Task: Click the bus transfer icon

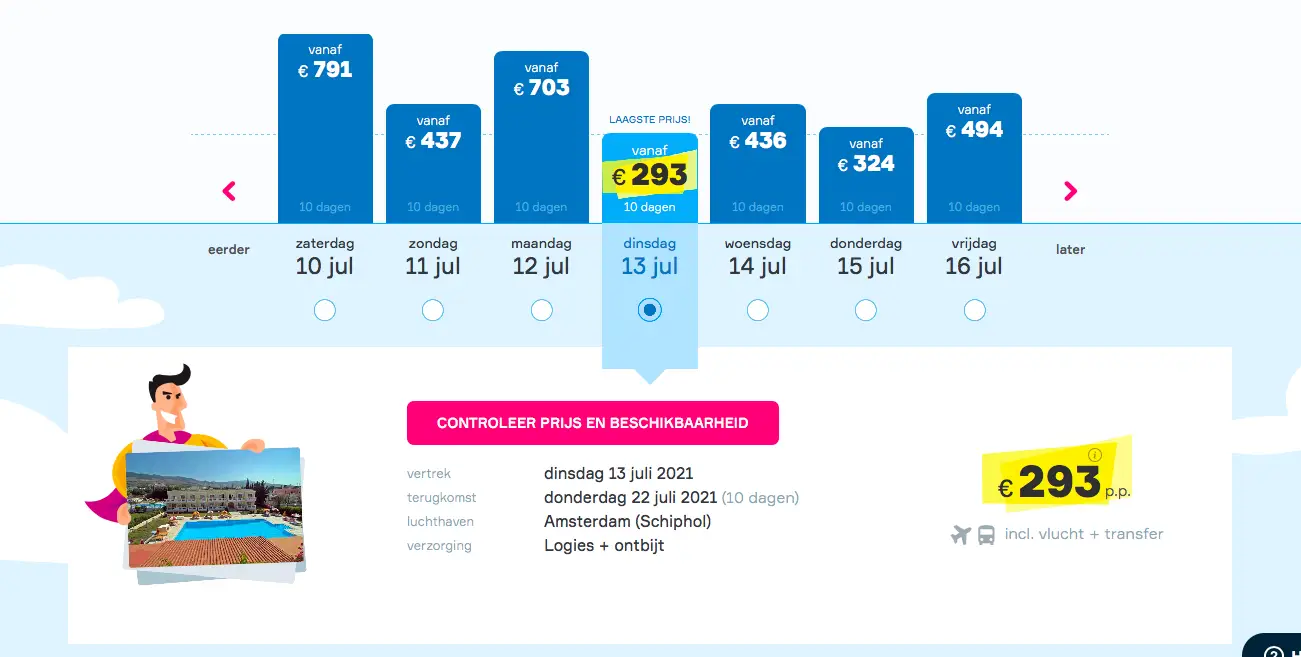Action: (986, 535)
